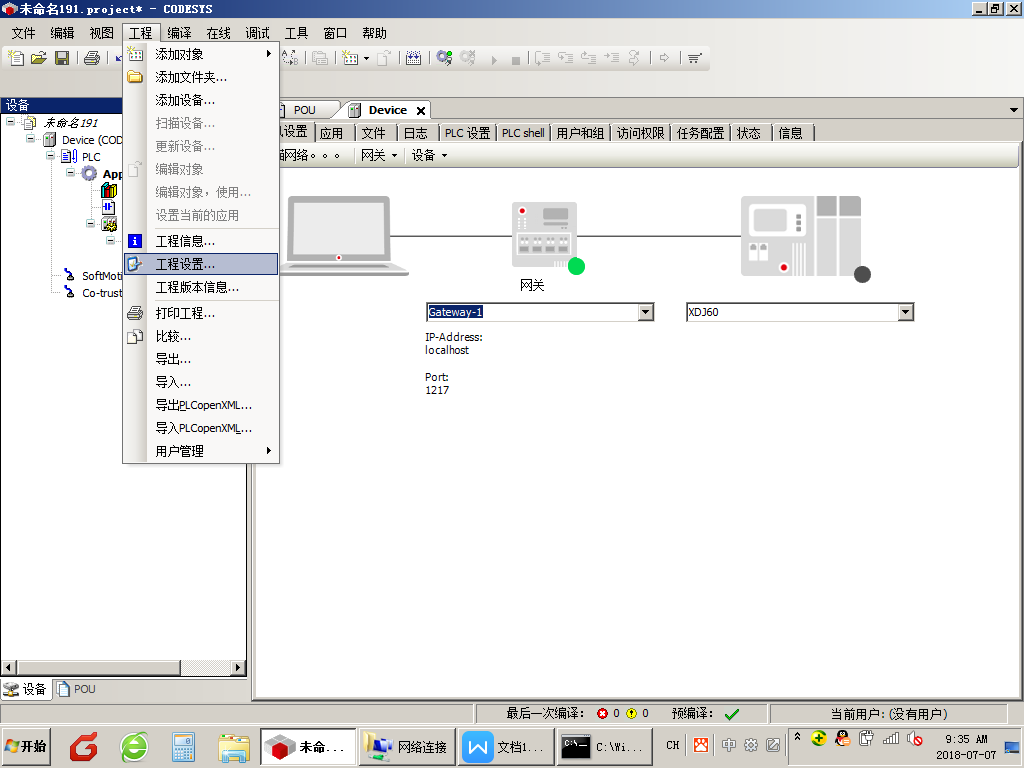Viewport: 1024px width, 768px height.
Task: Open the command prompt taskbar item
Action: pyautogui.click(x=605, y=746)
